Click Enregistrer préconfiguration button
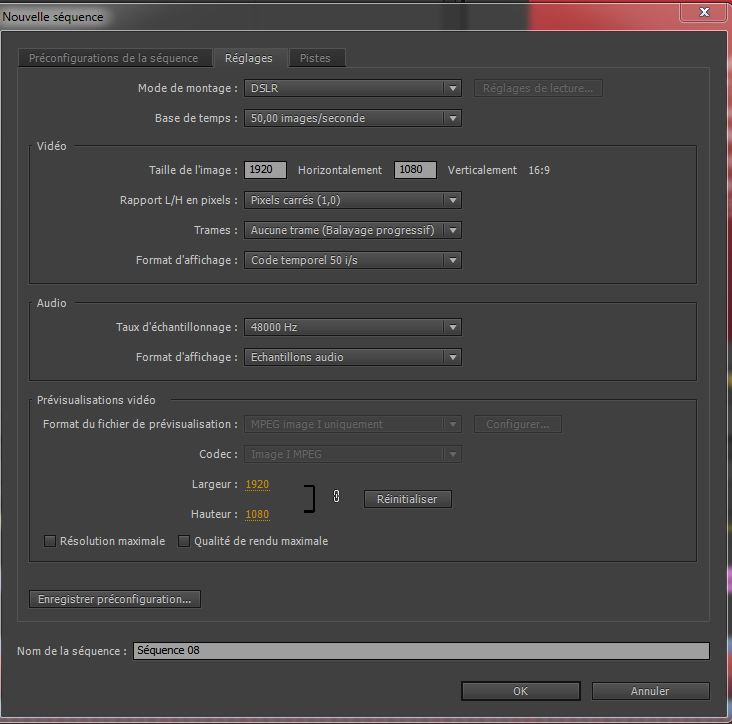Image resolution: width=732 pixels, height=724 pixels. click(x=115, y=599)
